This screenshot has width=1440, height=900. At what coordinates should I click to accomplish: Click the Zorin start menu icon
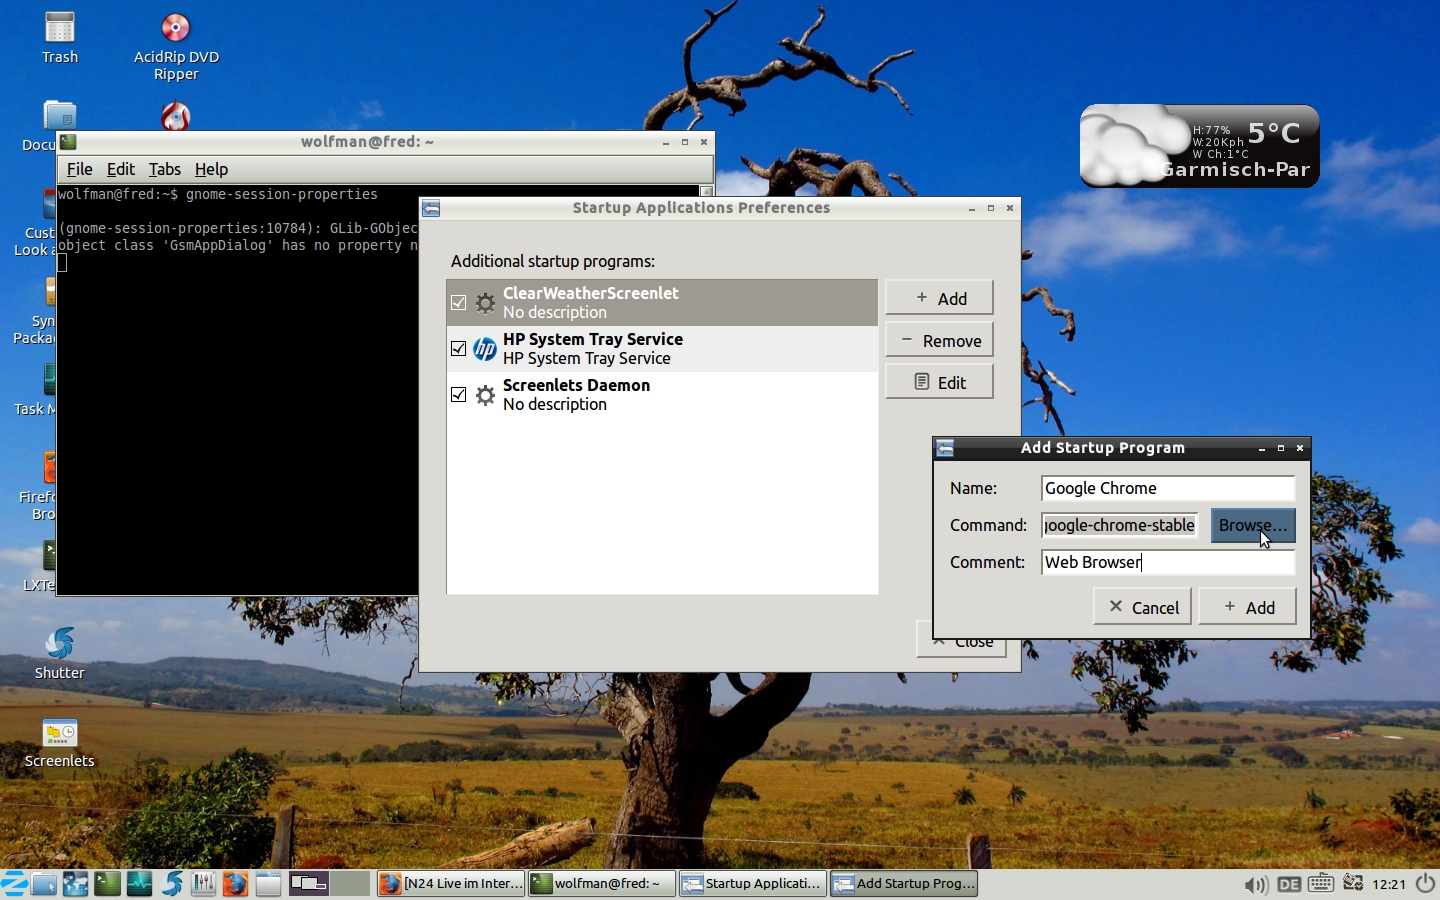[x=14, y=884]
